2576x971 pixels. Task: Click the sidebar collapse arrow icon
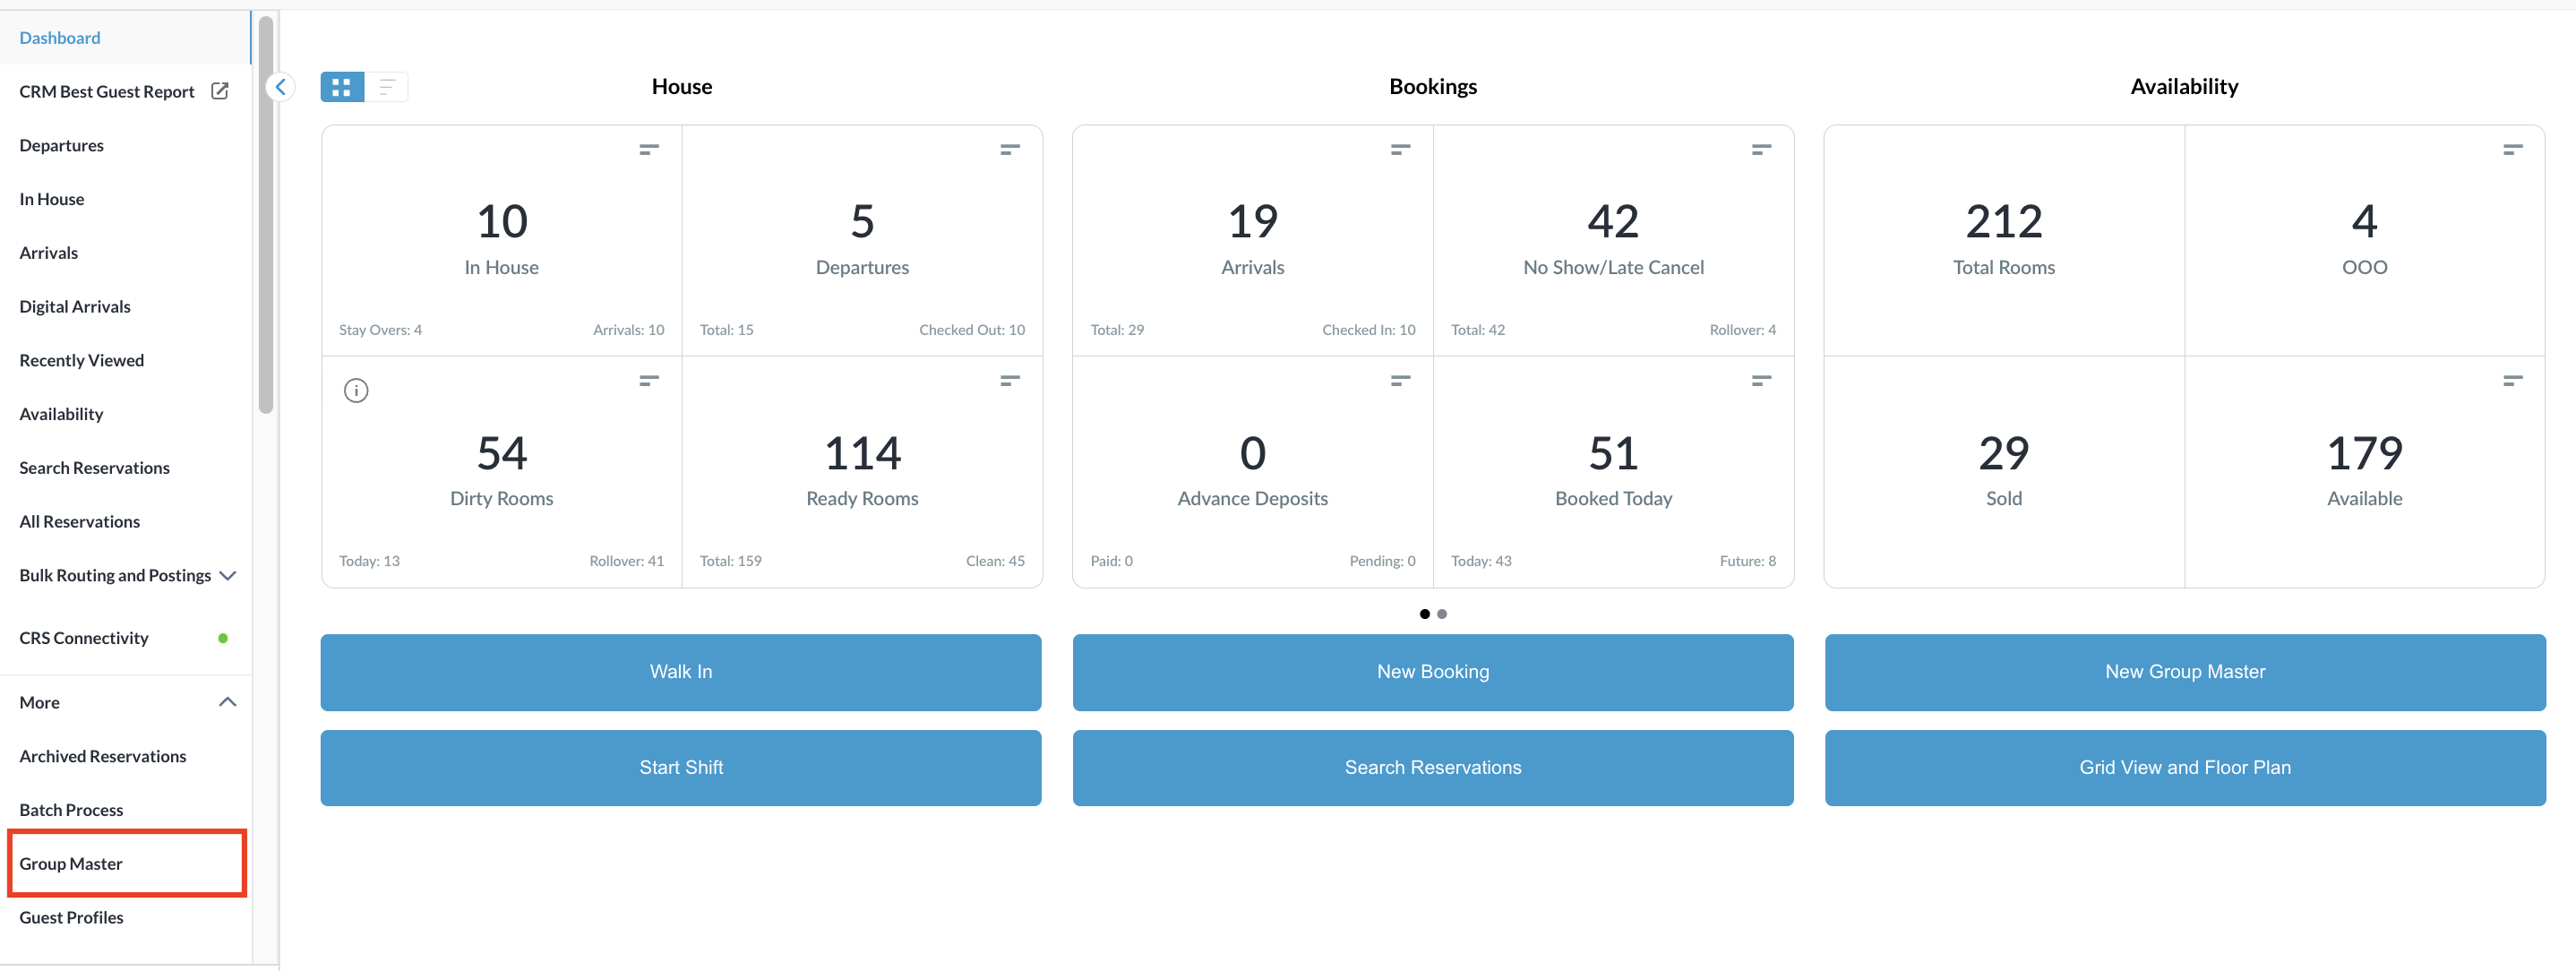(x=281, y=87)
